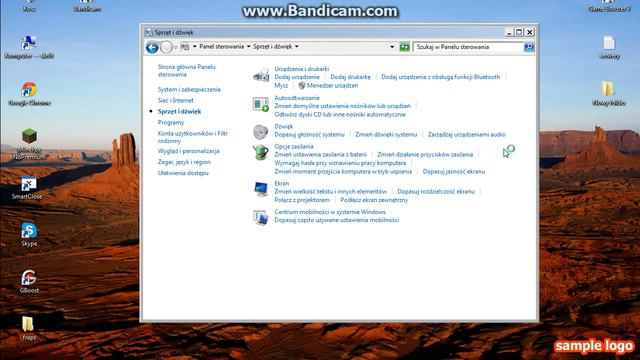The height and width of the screenshot is (360, 640).
Task: Expand dropdown arrow before Panel sterowania
Action: (195, 47)
